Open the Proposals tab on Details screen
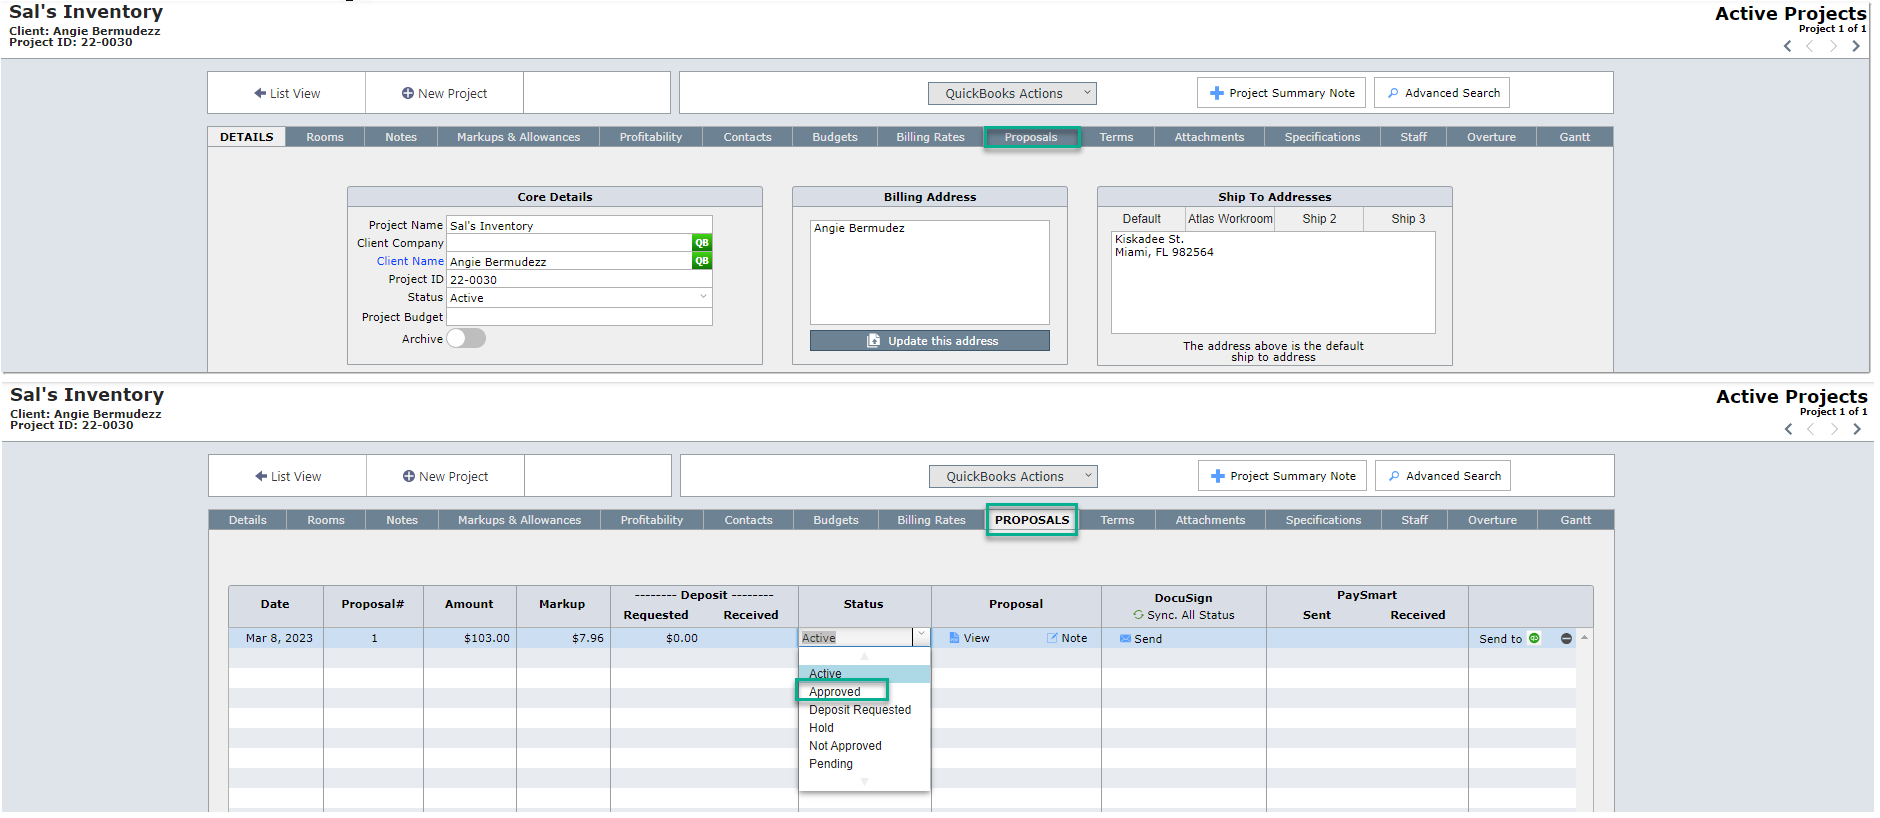The image size is (1880, 818). [x=1031, y=137]
